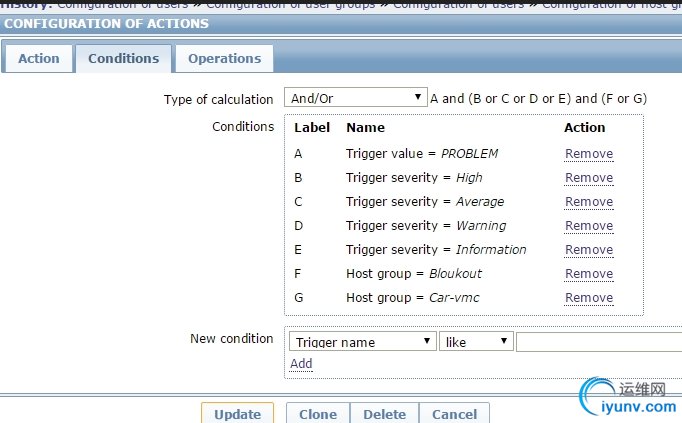
Task: Open the Type of calculation dropdown
Action: [355, 98]
